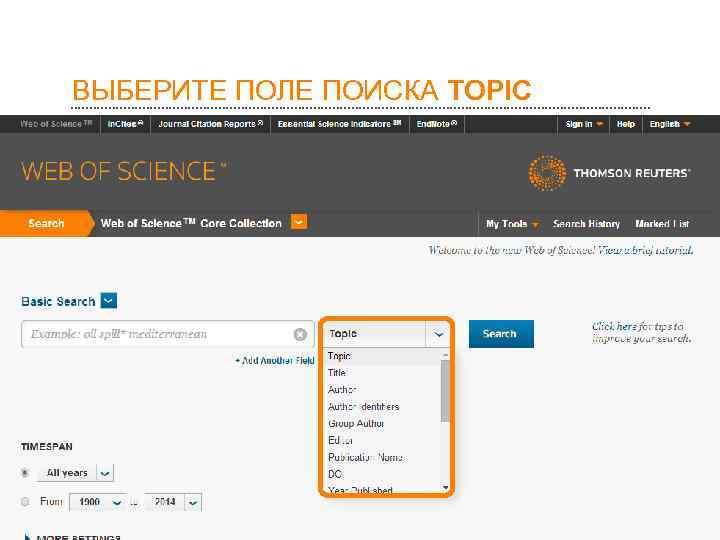
Task: Open the view a brief tutorial link
Action: [645, 250]
